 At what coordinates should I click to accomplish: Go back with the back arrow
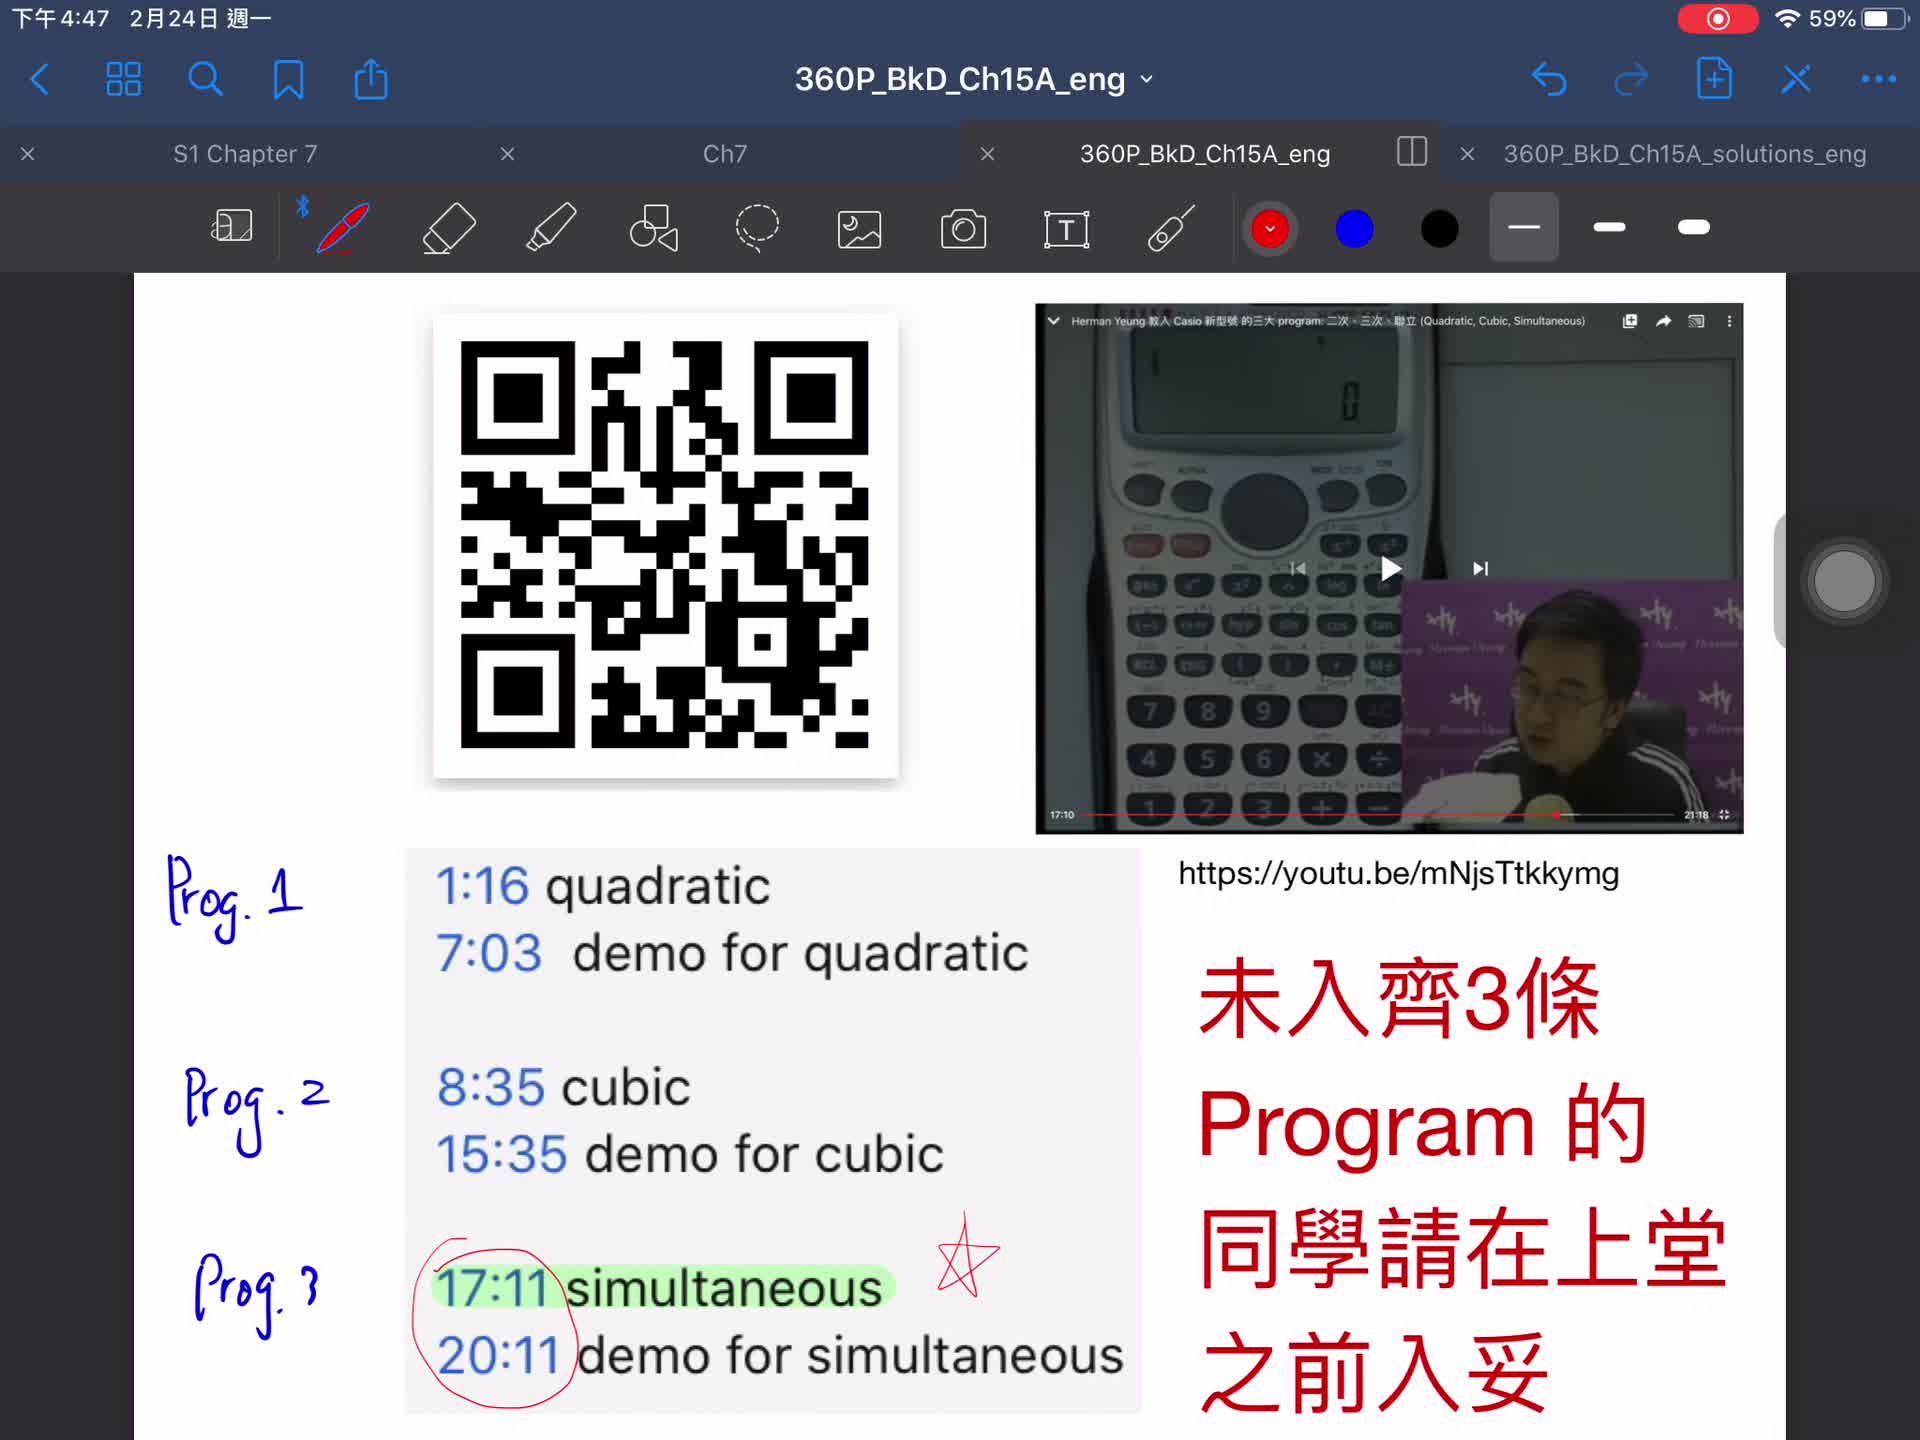point(40,79)
